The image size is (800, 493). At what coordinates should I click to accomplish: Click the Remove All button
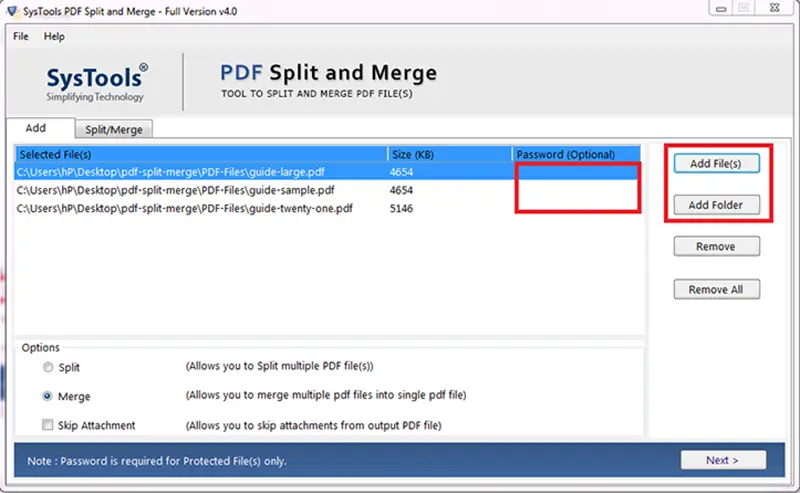[x=716, y=289]
